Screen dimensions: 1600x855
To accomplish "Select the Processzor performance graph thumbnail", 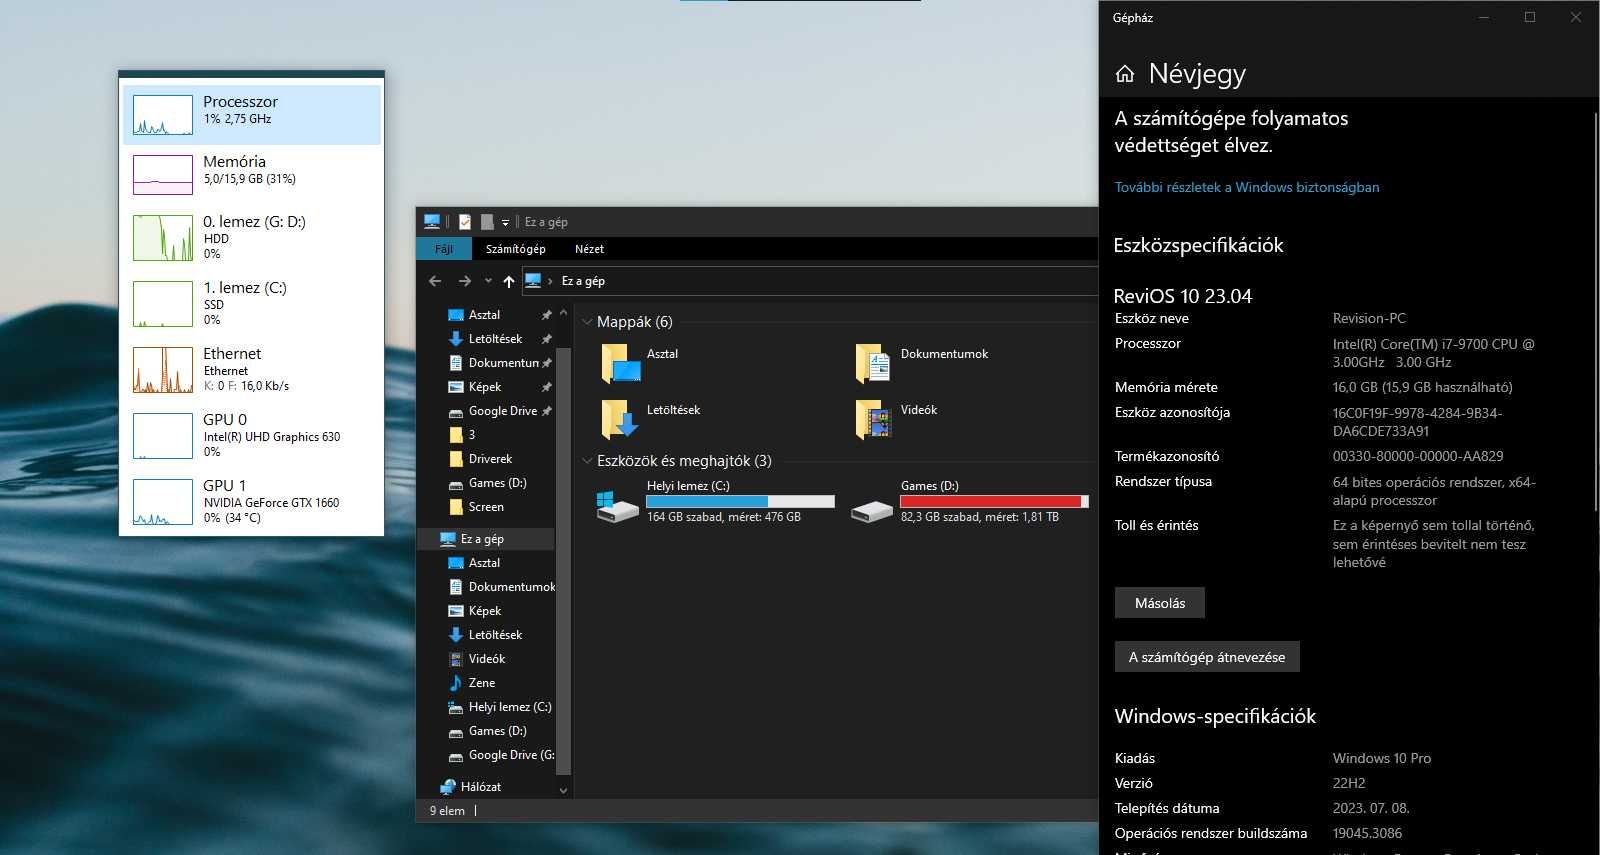I will [163, 115].
